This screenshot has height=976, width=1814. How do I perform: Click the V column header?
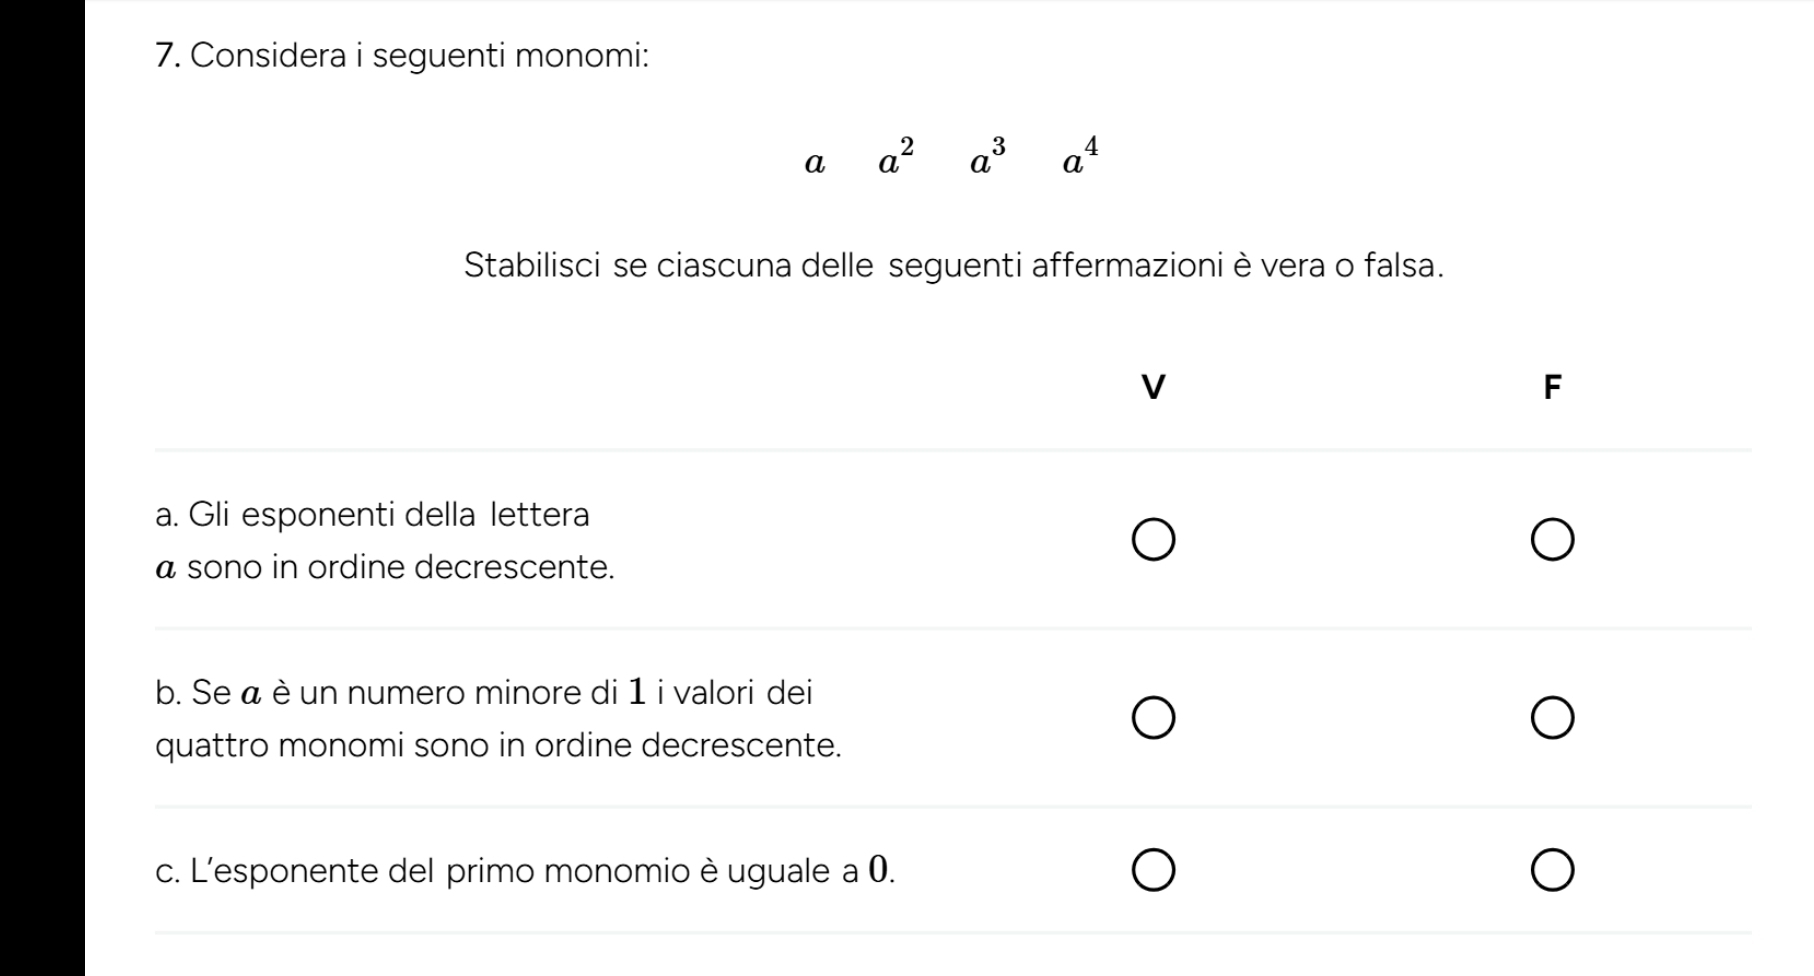(1153, 387)
